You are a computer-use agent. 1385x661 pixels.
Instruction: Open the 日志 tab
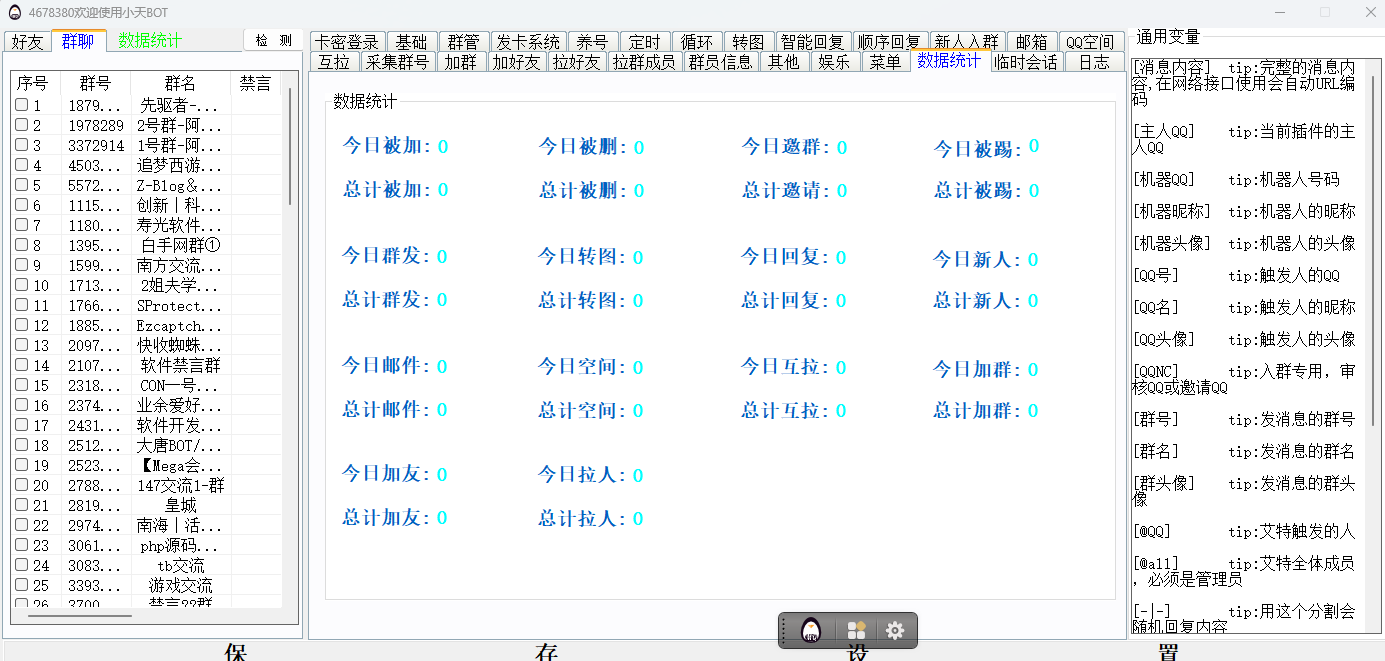1094,62
